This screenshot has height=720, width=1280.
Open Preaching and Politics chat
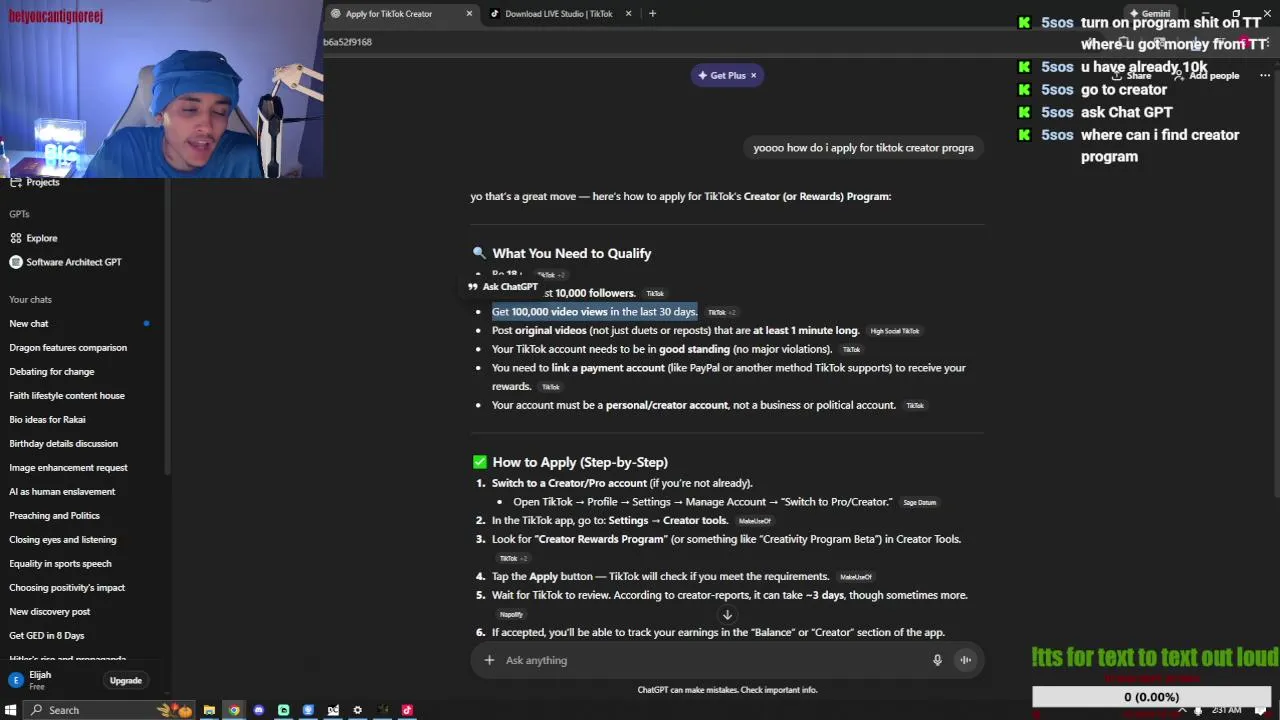click(x=54, y=516)
